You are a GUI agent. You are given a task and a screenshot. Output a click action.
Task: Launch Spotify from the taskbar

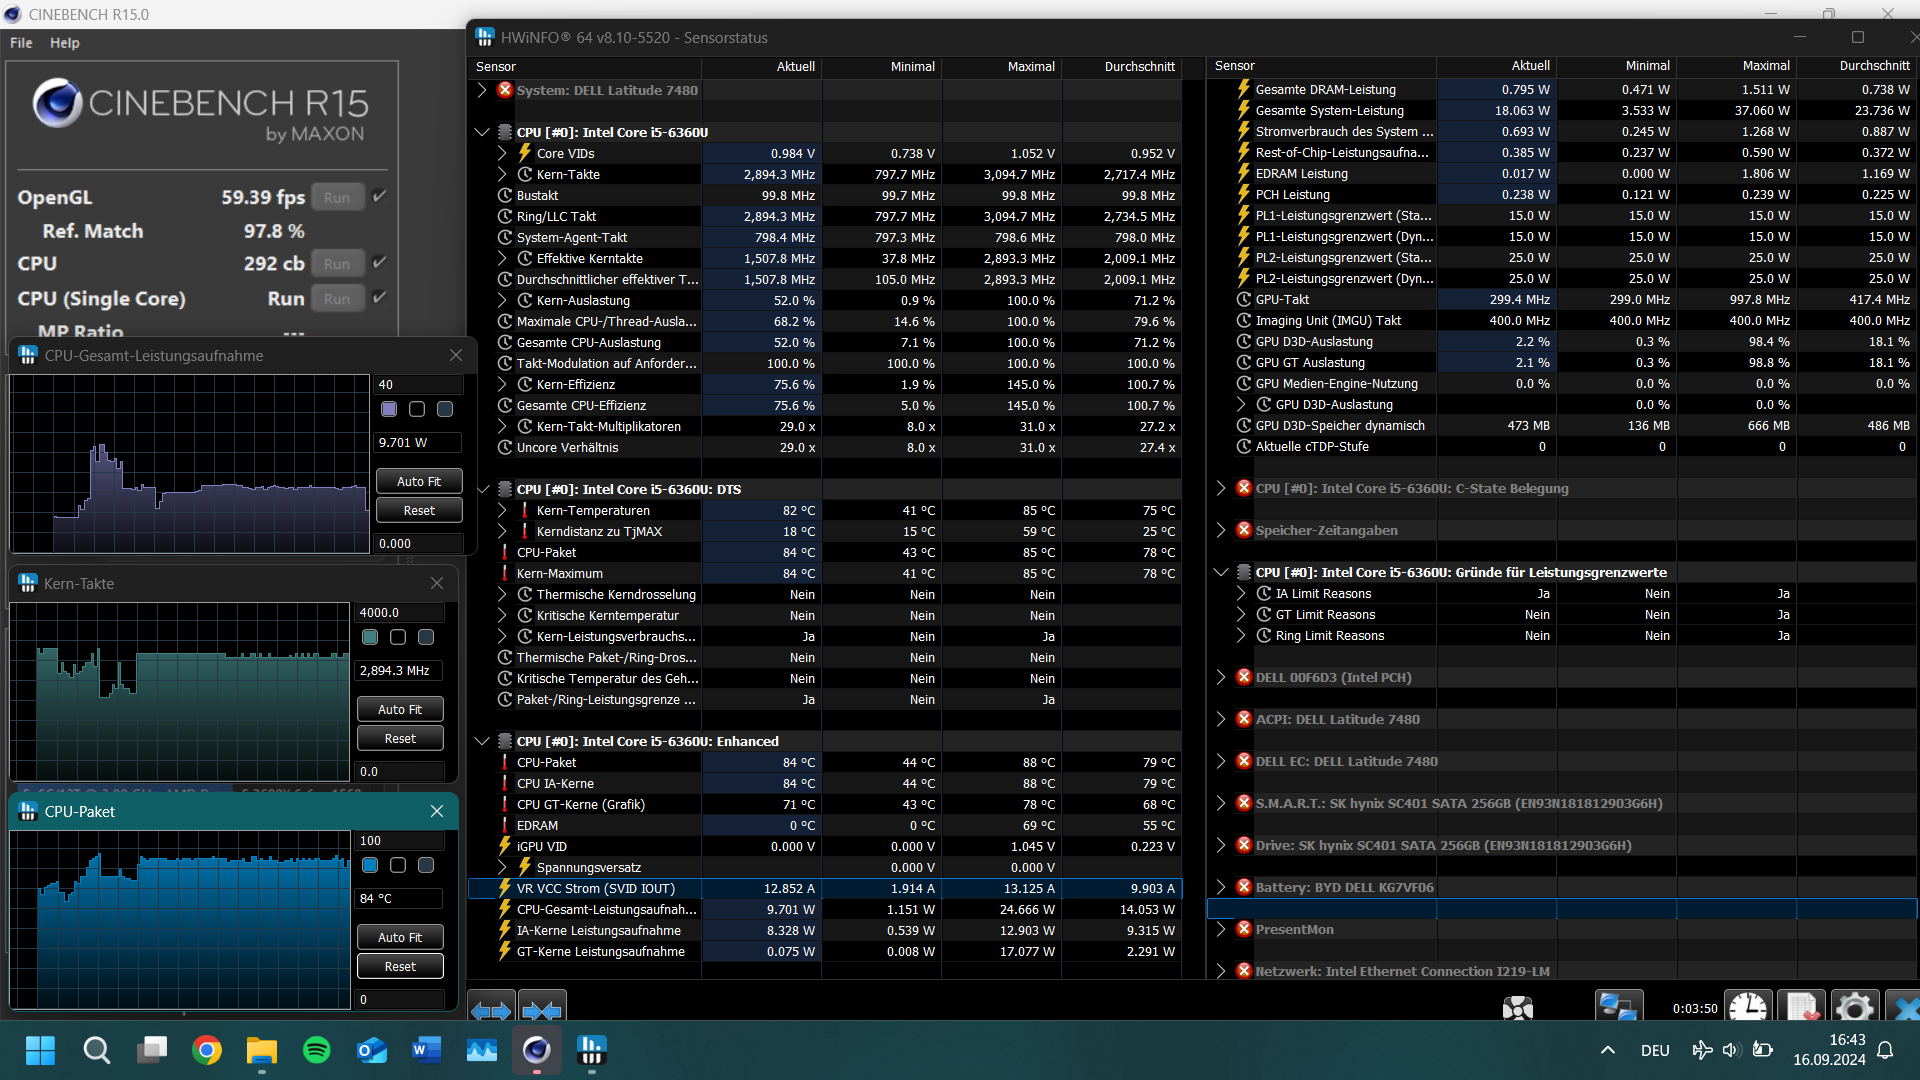coord(316,1051)
